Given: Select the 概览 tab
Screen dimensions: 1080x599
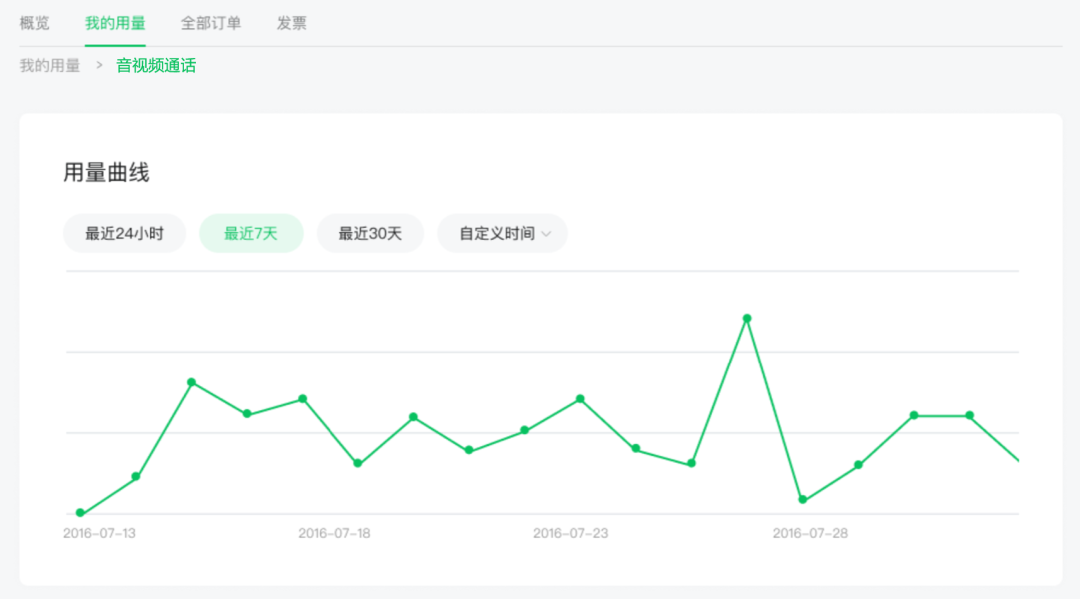Looking at the screenshot, I should [x=35, y=23].
